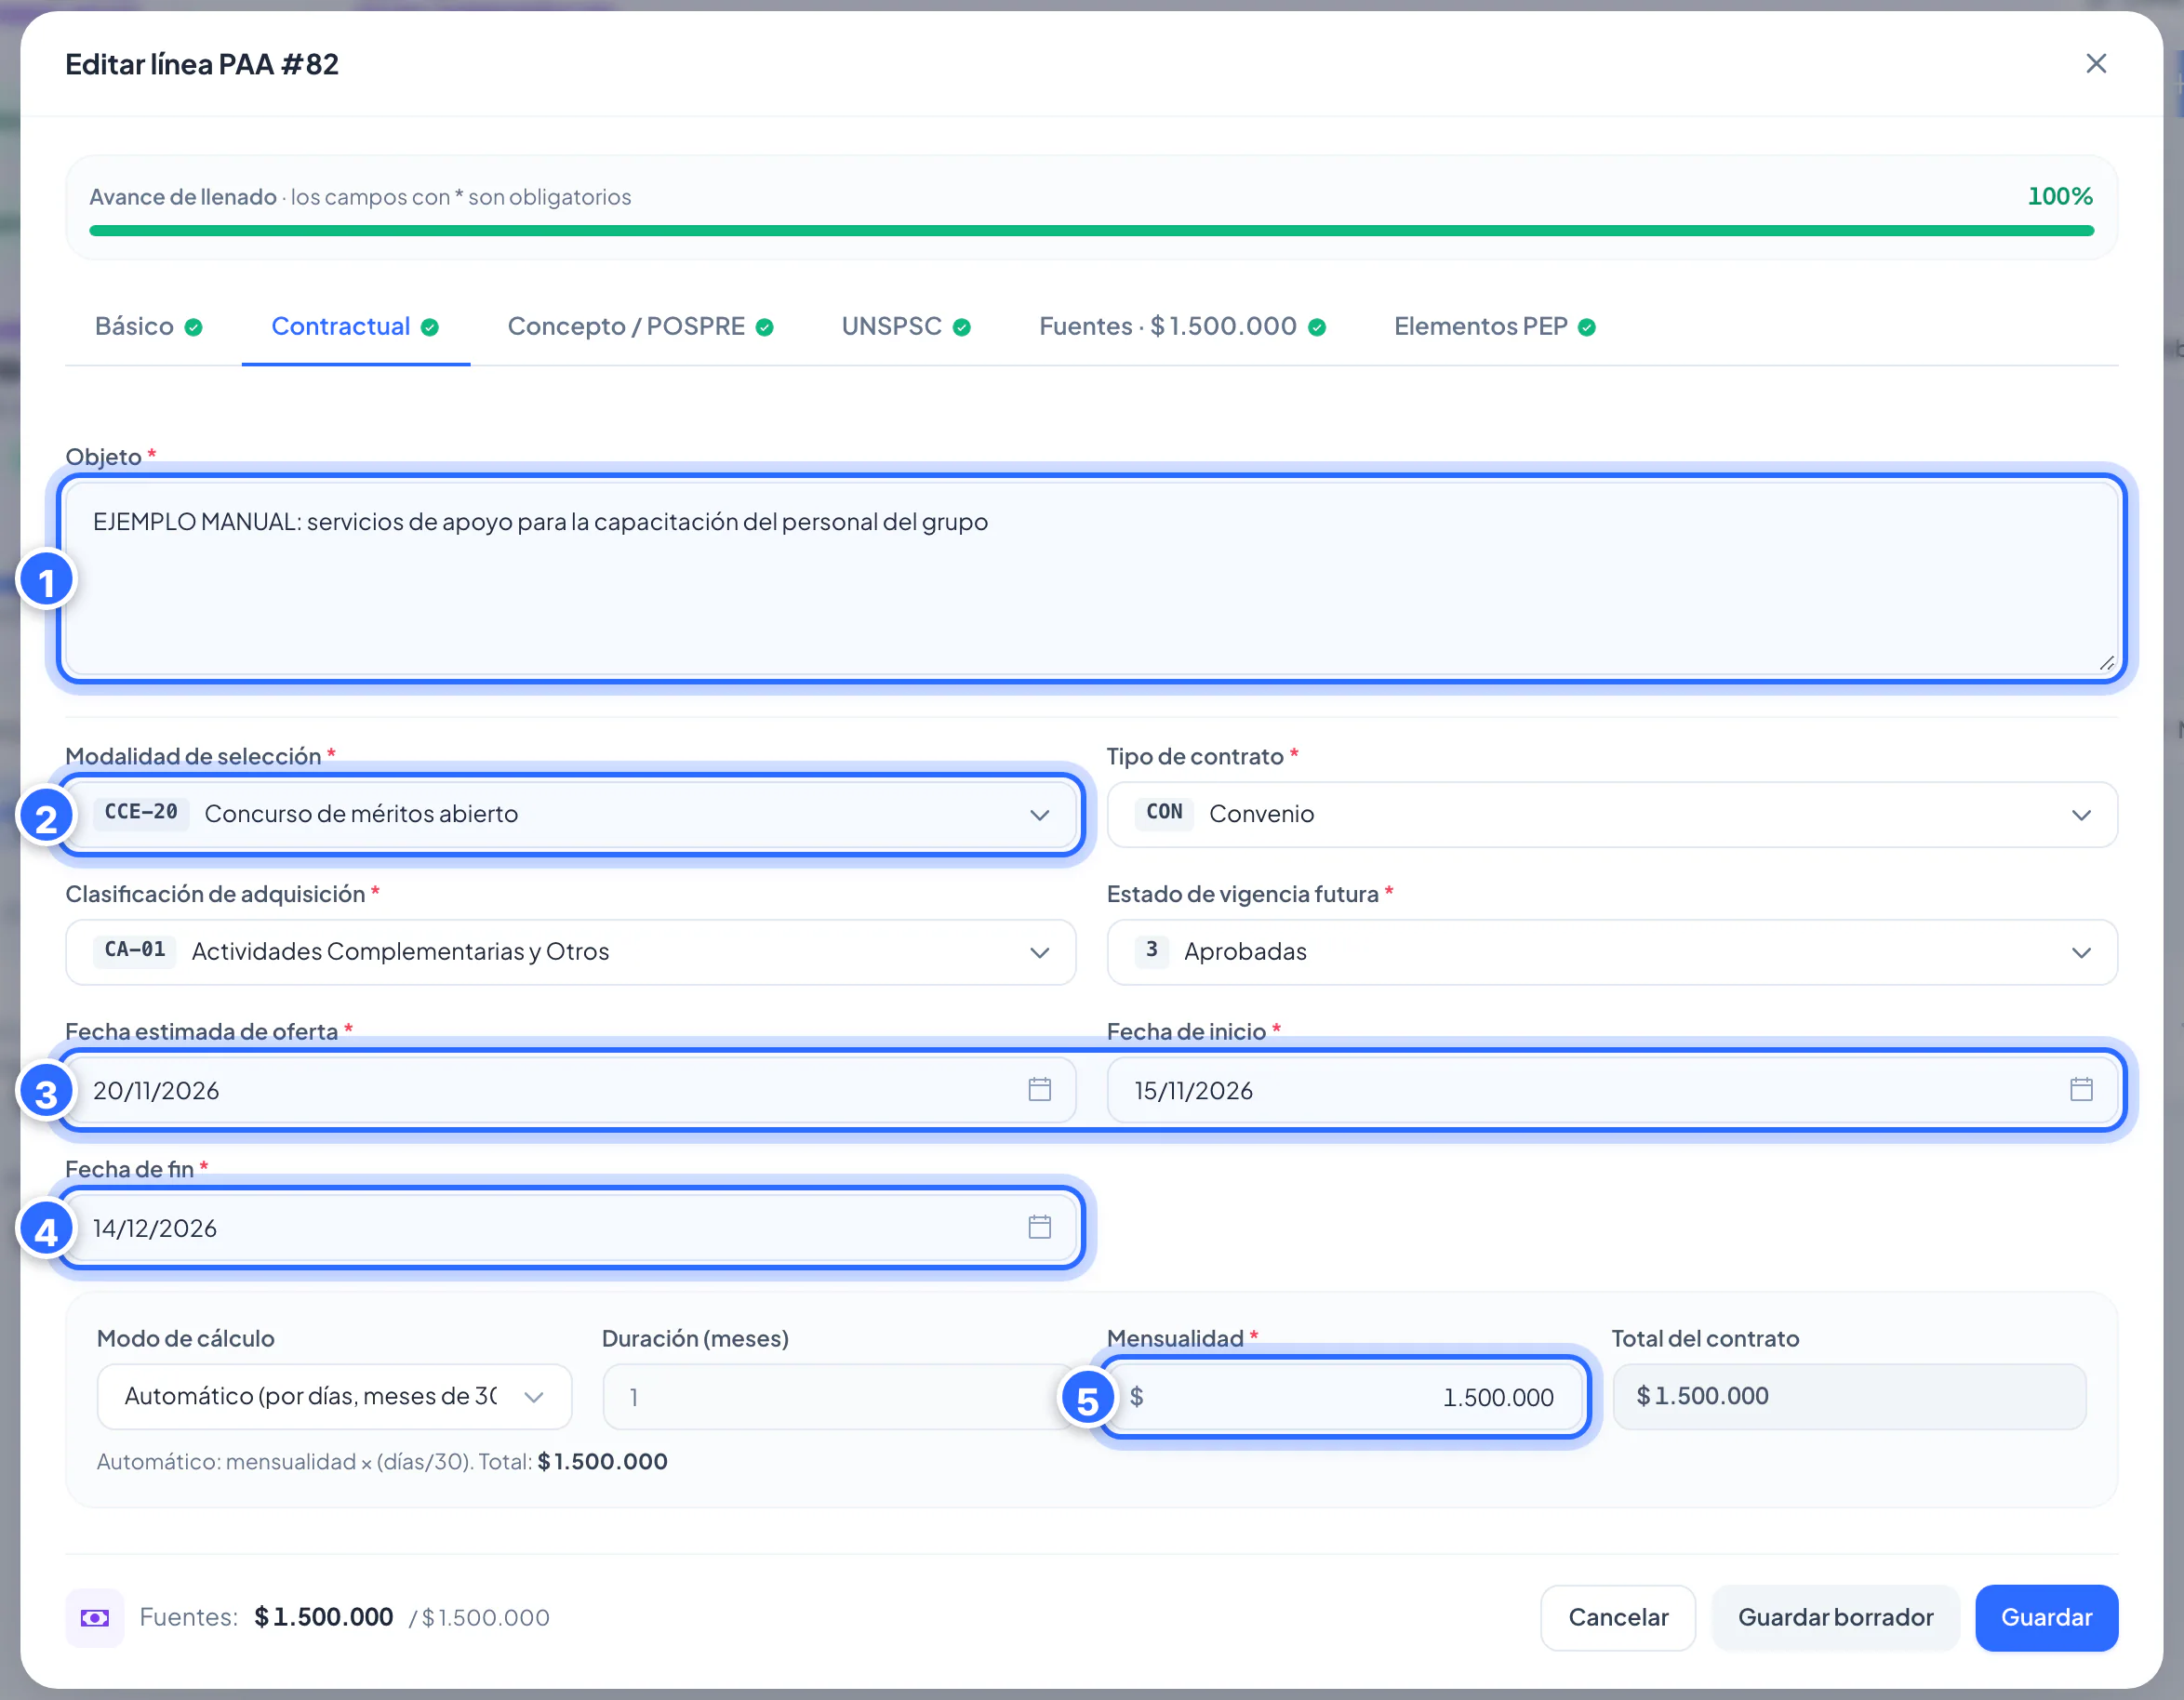Open calendar for Fecha estimada de oferta

1039,1089
